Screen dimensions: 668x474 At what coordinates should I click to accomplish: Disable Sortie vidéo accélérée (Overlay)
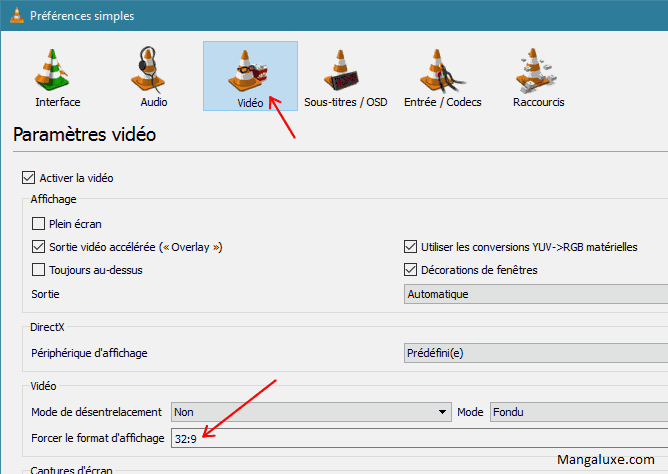39,247
